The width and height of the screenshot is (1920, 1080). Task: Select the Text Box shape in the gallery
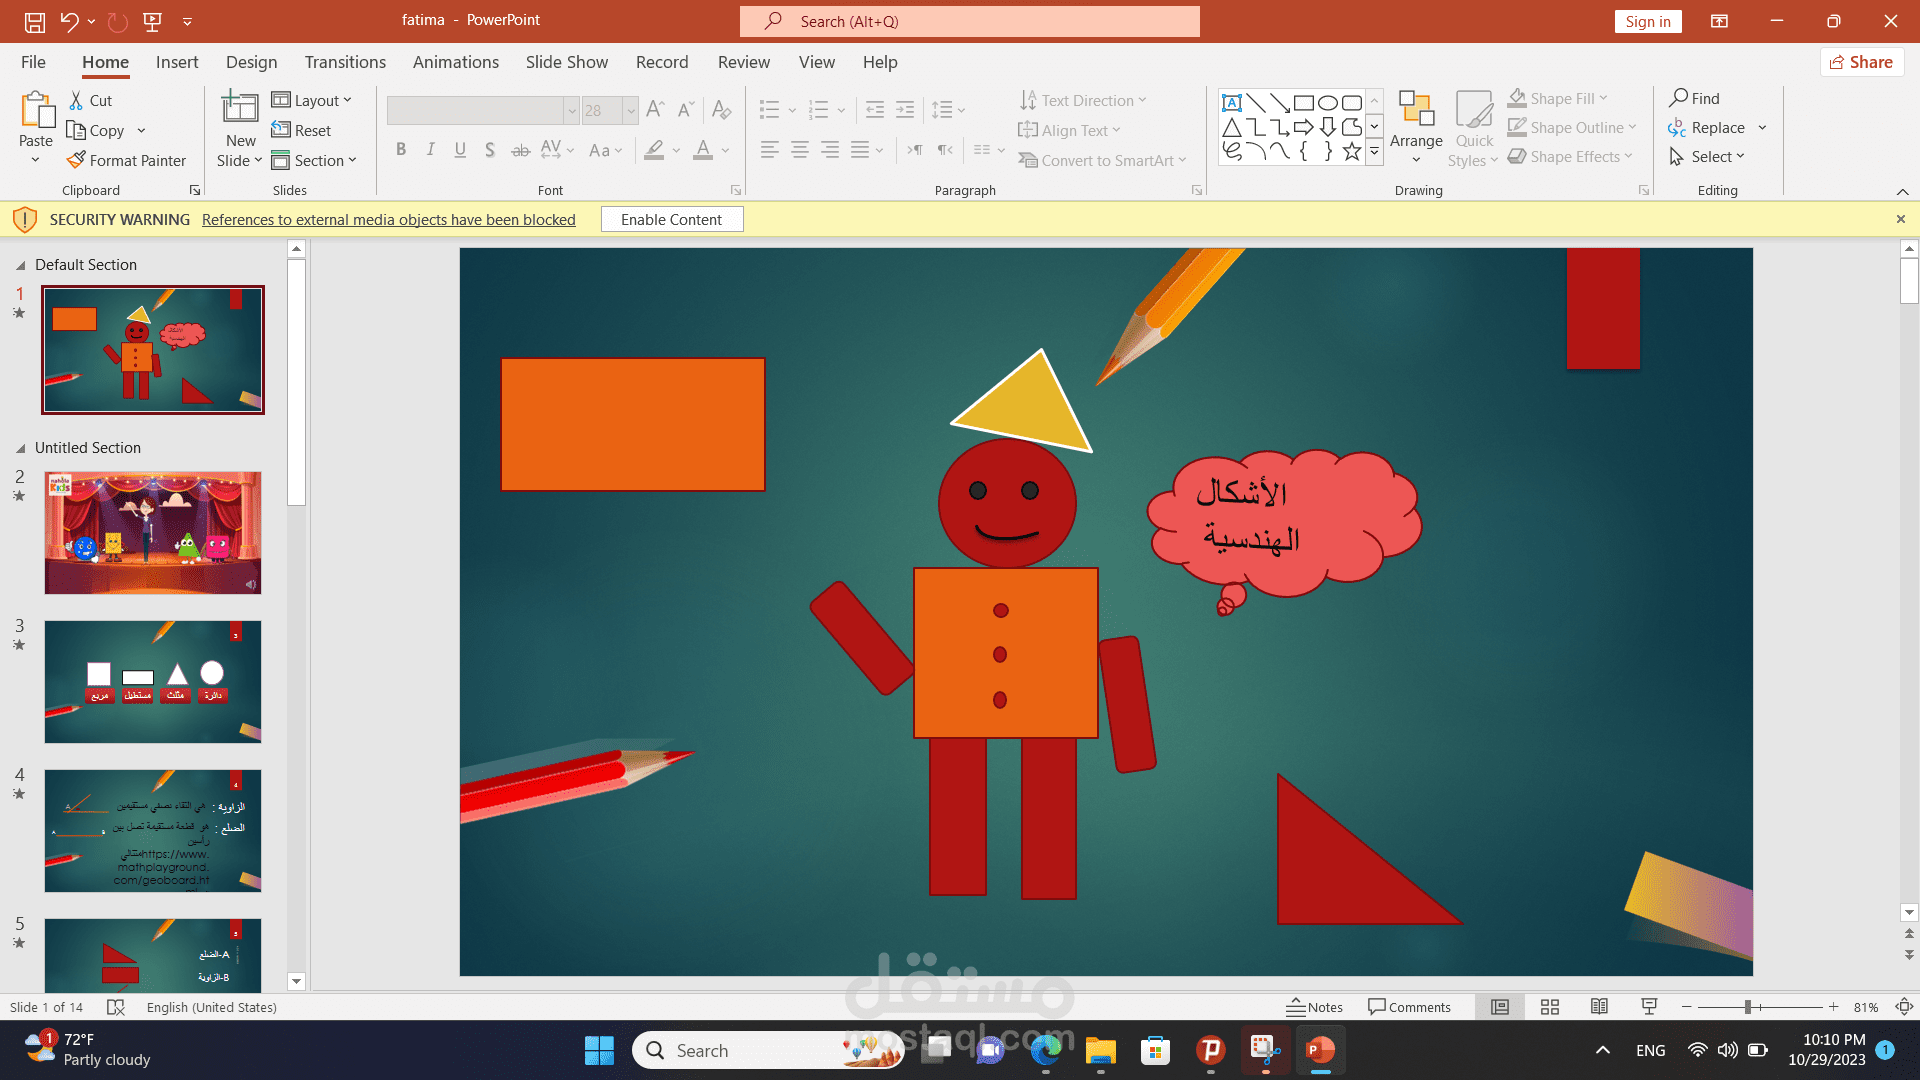1232,102
